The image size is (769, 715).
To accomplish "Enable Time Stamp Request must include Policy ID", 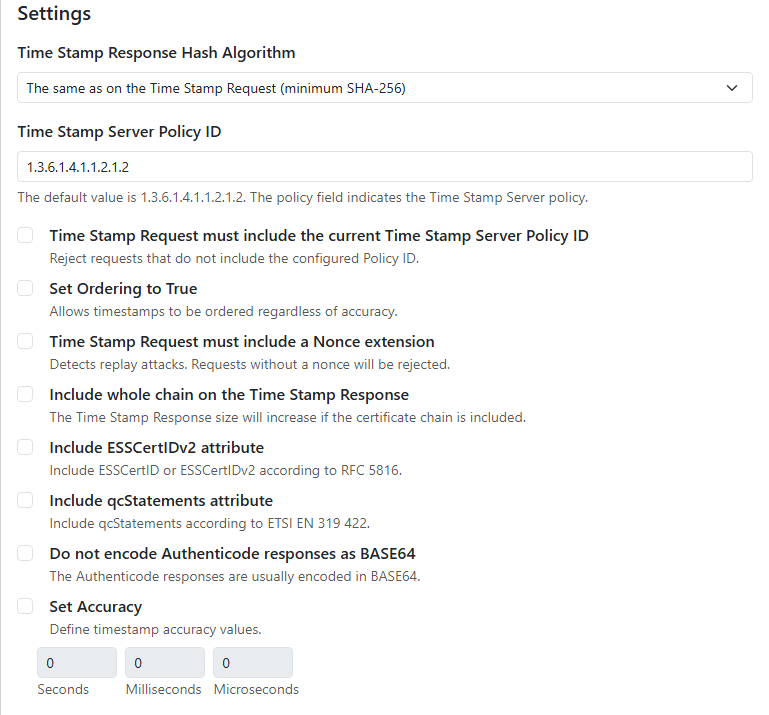I will coord(25,235).
